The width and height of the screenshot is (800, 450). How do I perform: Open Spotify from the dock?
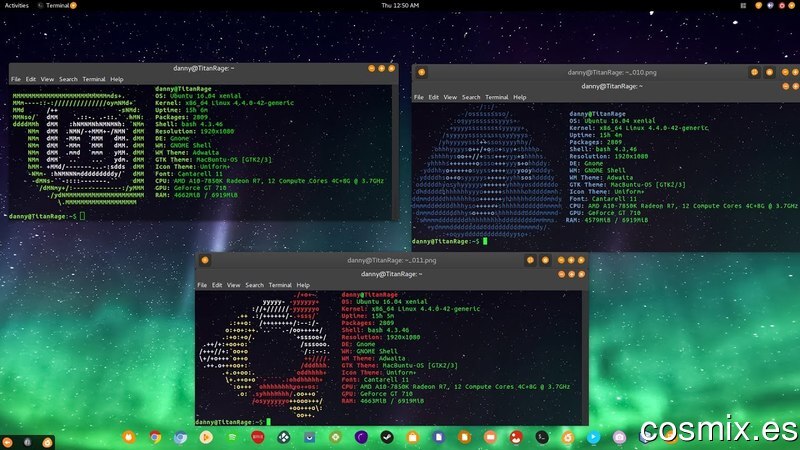coord(232,437)
